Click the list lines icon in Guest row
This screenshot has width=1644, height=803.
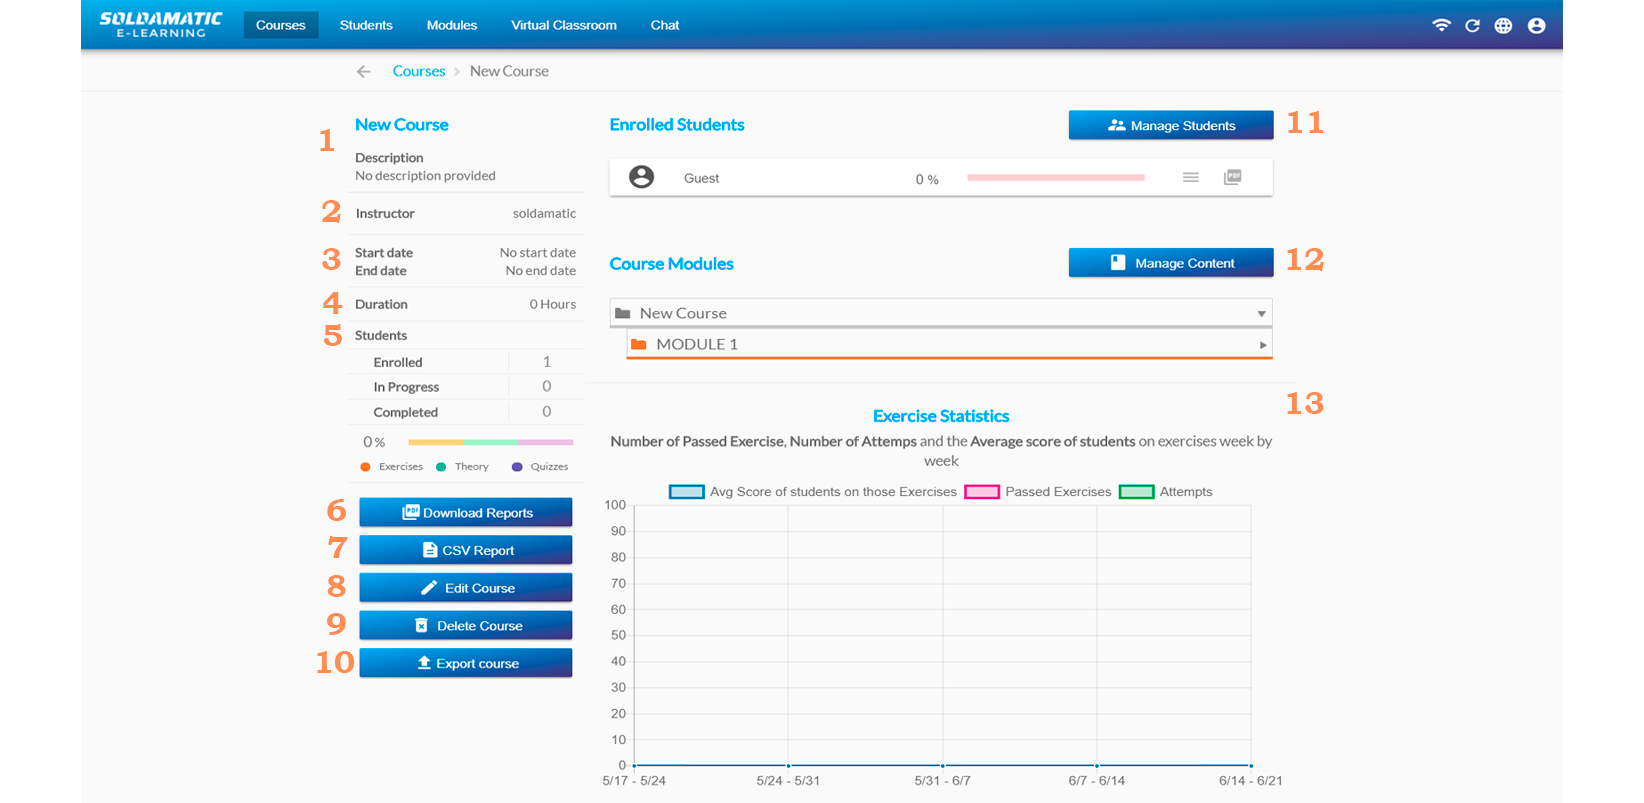(x=1190, y=177)
